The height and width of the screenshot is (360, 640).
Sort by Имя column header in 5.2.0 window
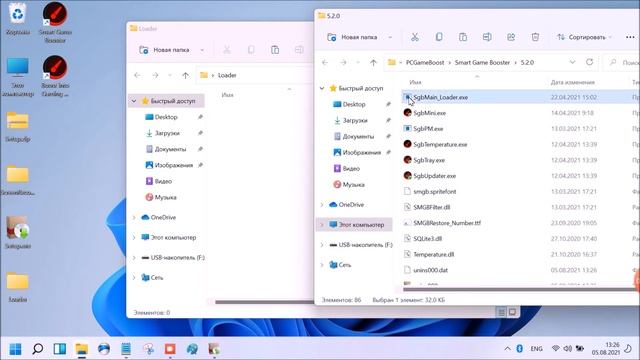tap(416, 82)
